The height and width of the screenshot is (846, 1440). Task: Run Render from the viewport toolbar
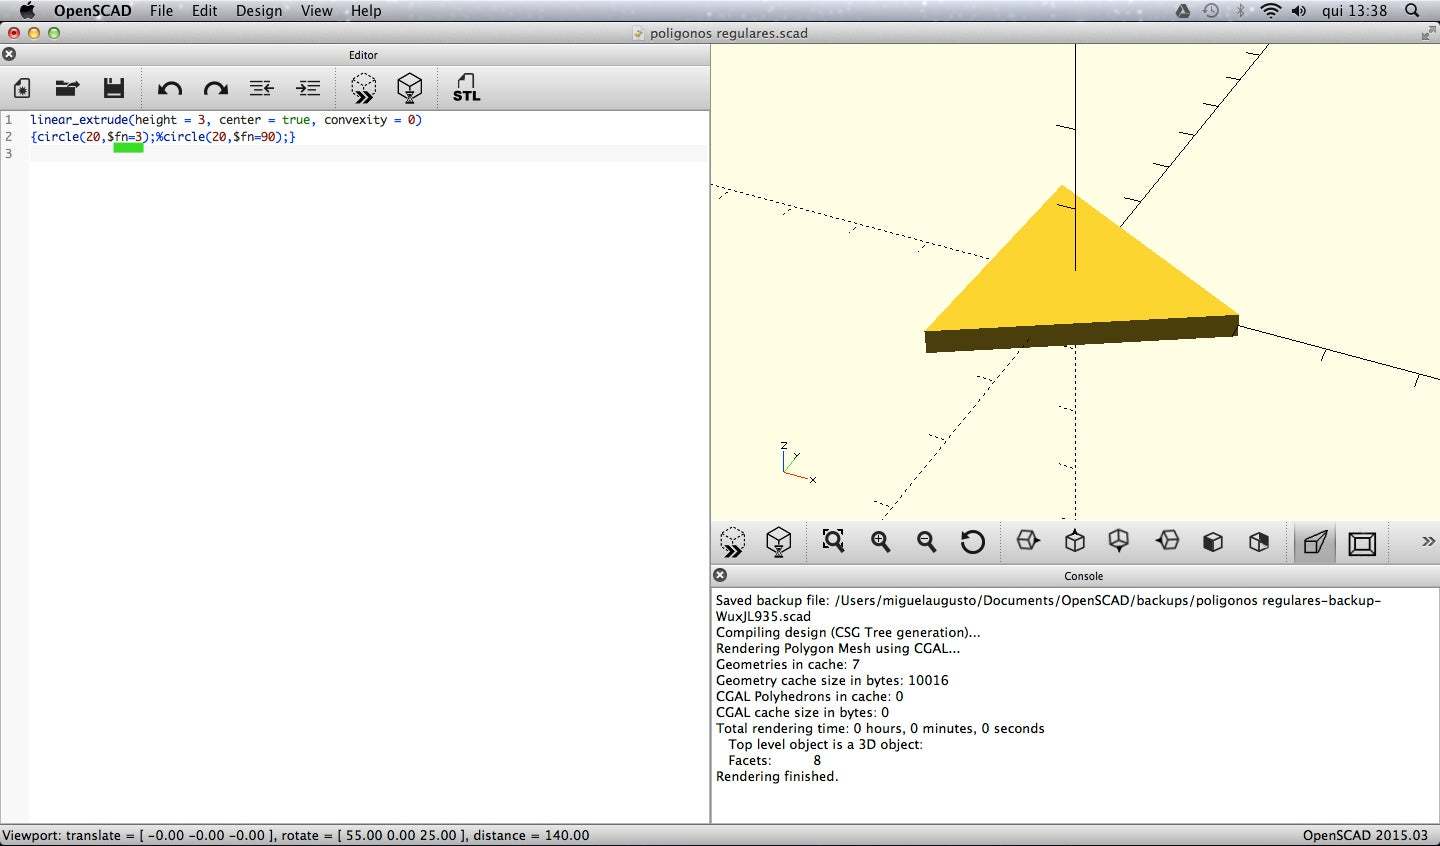tap(779, 542)
